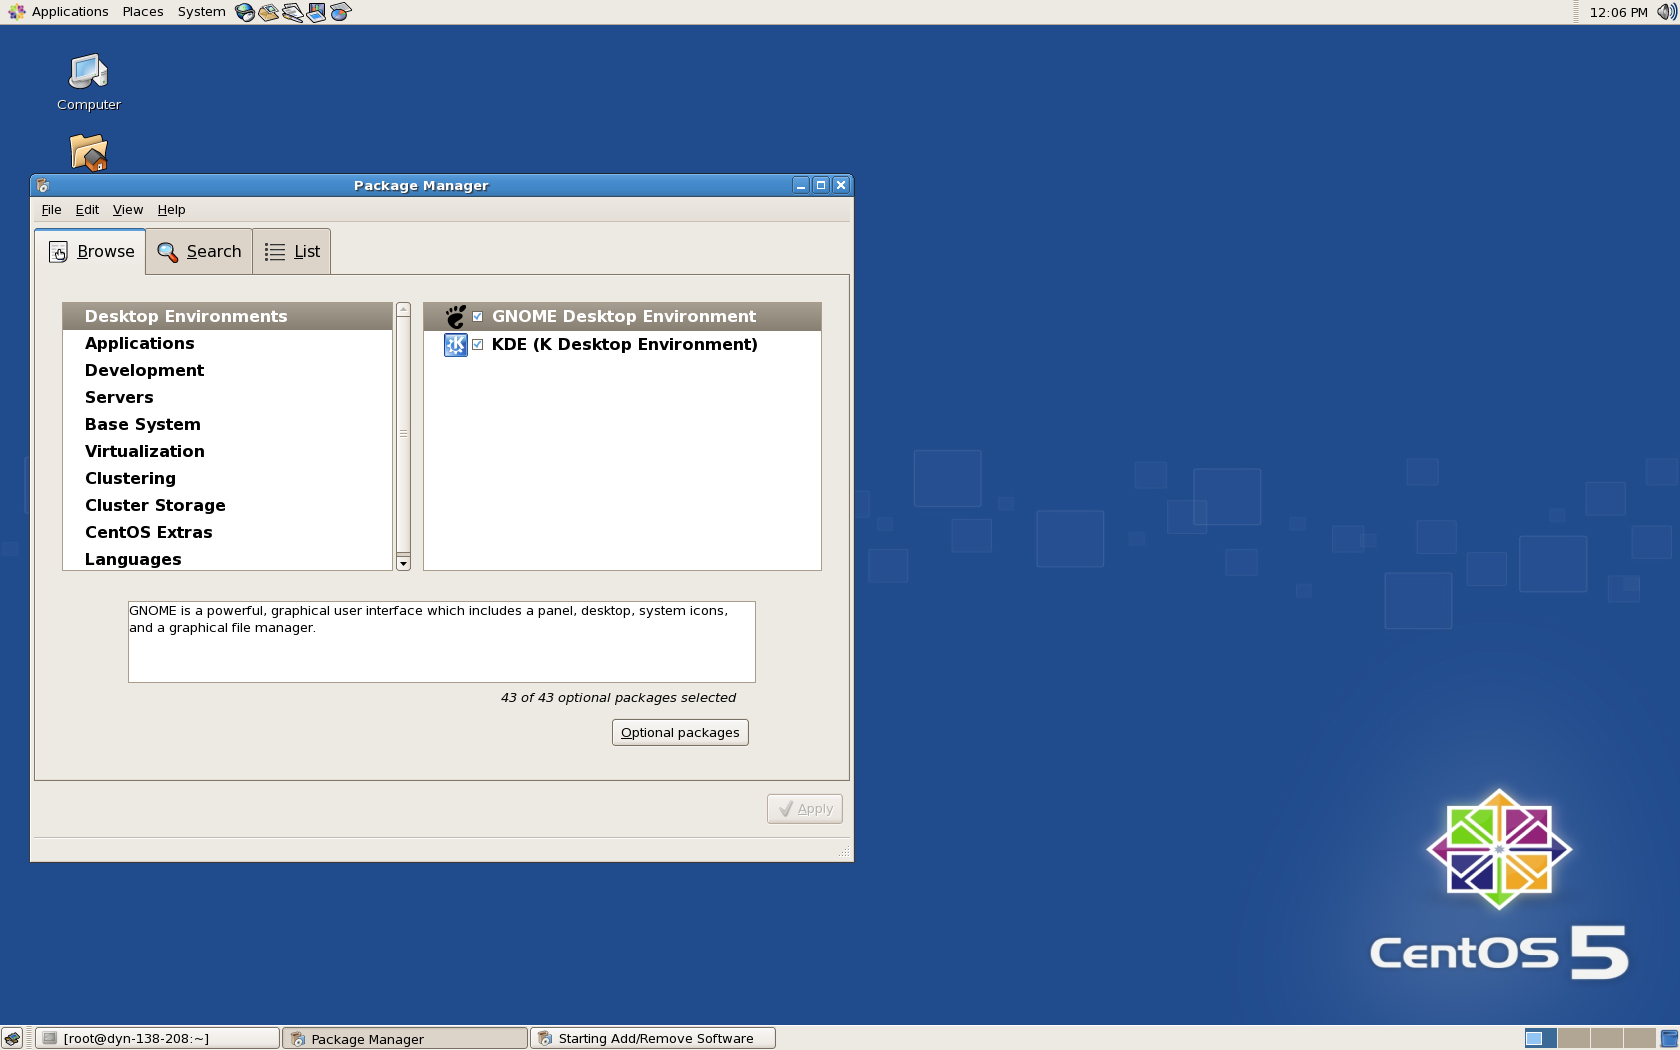Select the Virtualization category
Image resolution: width=1680 pixels, height=1050 pixels.
point(228,451)
